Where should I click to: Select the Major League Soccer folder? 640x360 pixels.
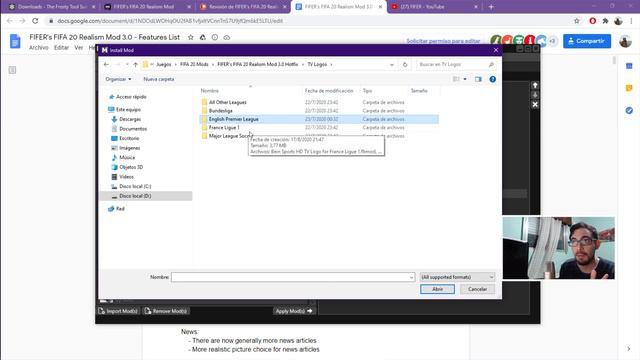[x=229, y=136]
